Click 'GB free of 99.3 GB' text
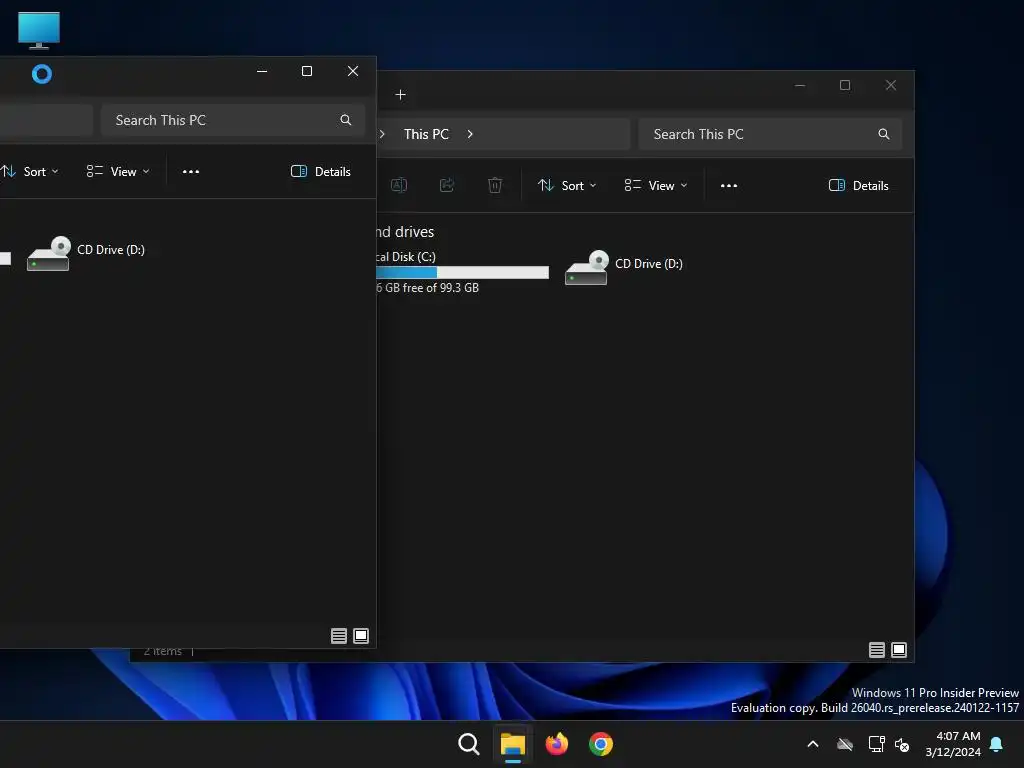 click(428, 288)
